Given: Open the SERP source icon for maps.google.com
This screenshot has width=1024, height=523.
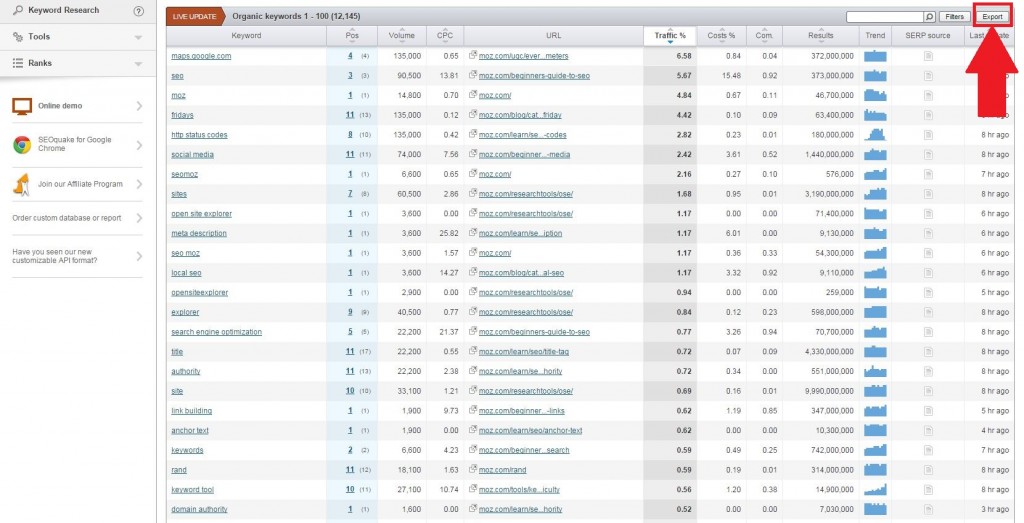Looking at the screenshot, I should tap(928, 56).
